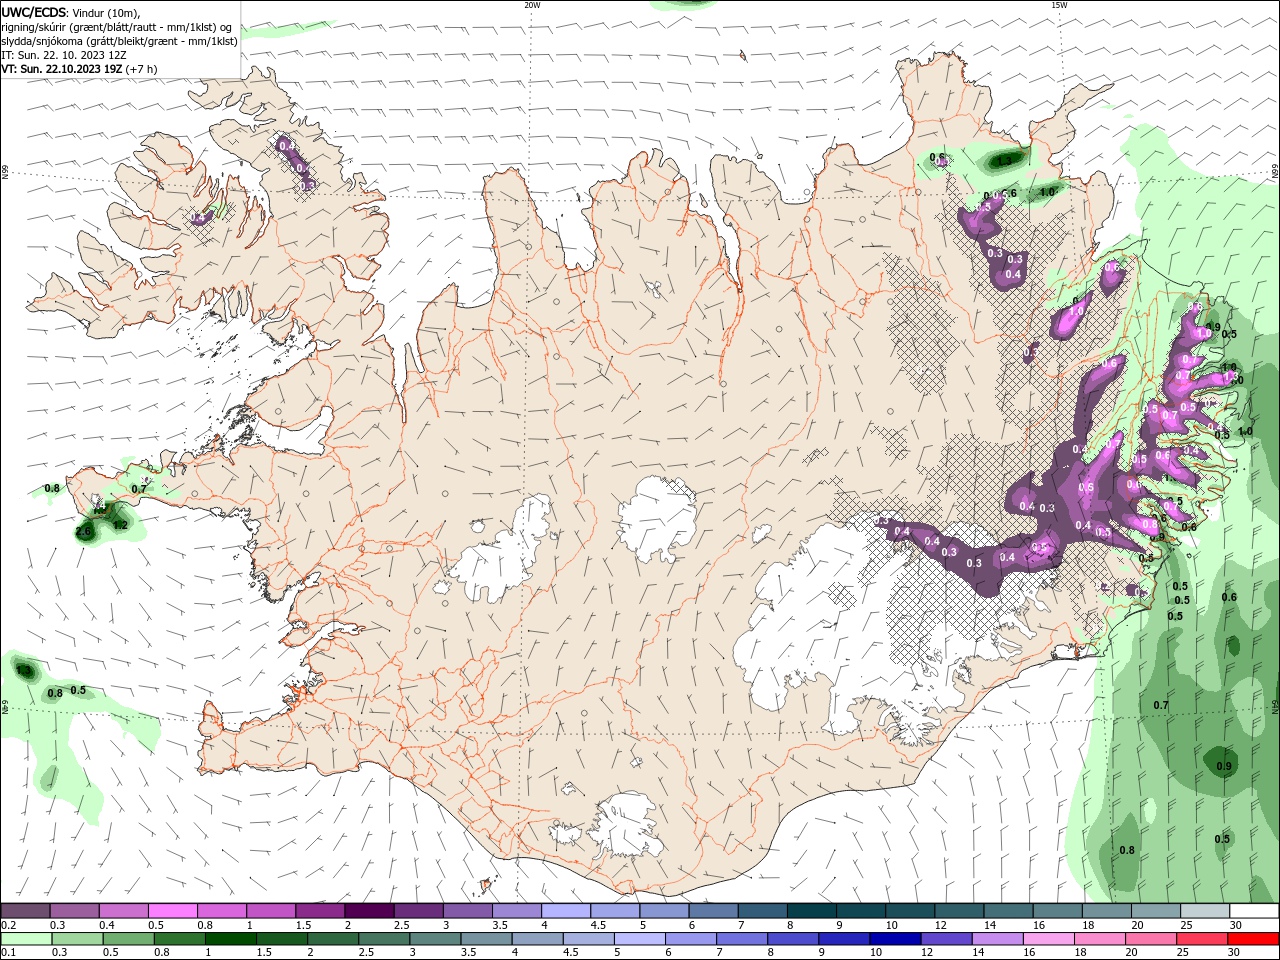Click the 20W longitude label
This screenshot has width=1280, height=960.
pyautogui.click(x=532, y=5)
